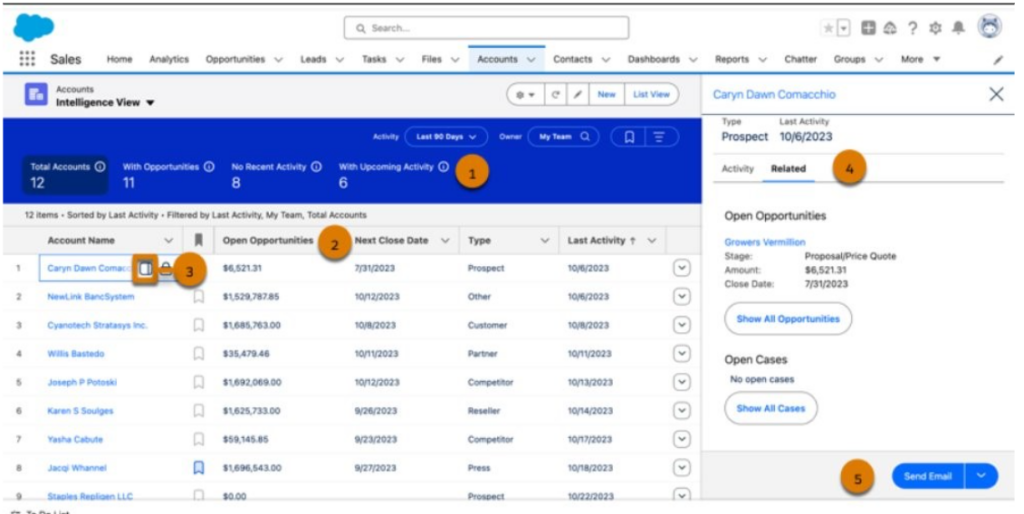Open the Last 90 Days activity dropdown
The height and width of the screenshot is (514, 1024).
coord(445,137)
